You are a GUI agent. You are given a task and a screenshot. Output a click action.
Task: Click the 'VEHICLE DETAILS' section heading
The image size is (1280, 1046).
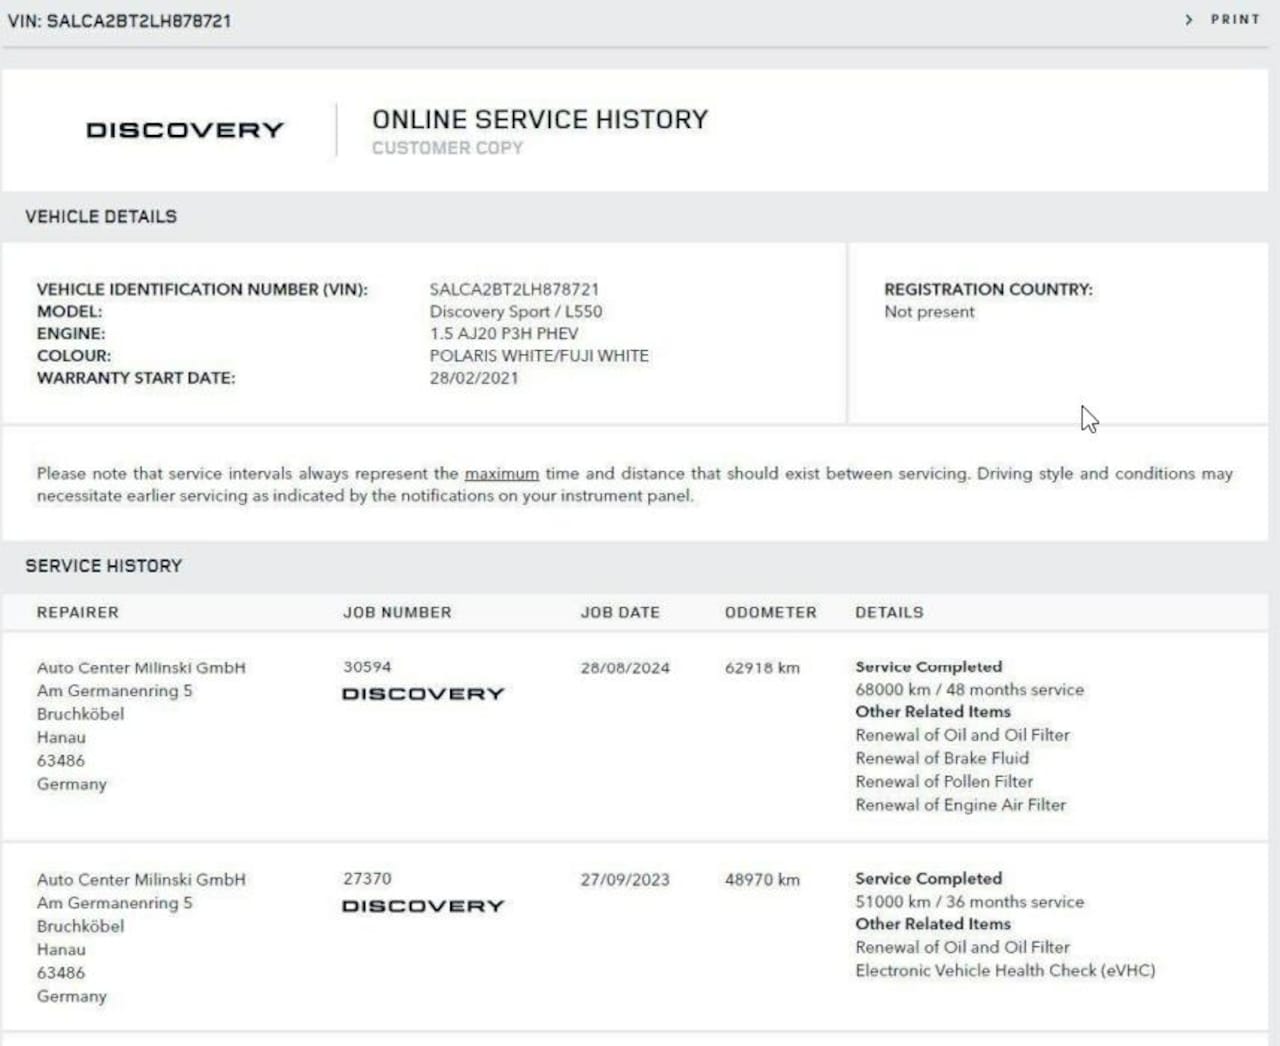coord(101,216)
